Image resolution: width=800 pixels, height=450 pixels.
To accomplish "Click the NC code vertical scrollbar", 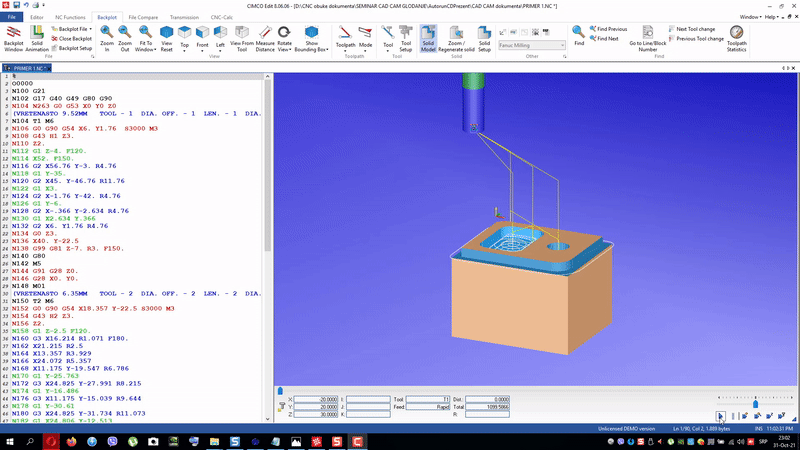I will (267, 247).
